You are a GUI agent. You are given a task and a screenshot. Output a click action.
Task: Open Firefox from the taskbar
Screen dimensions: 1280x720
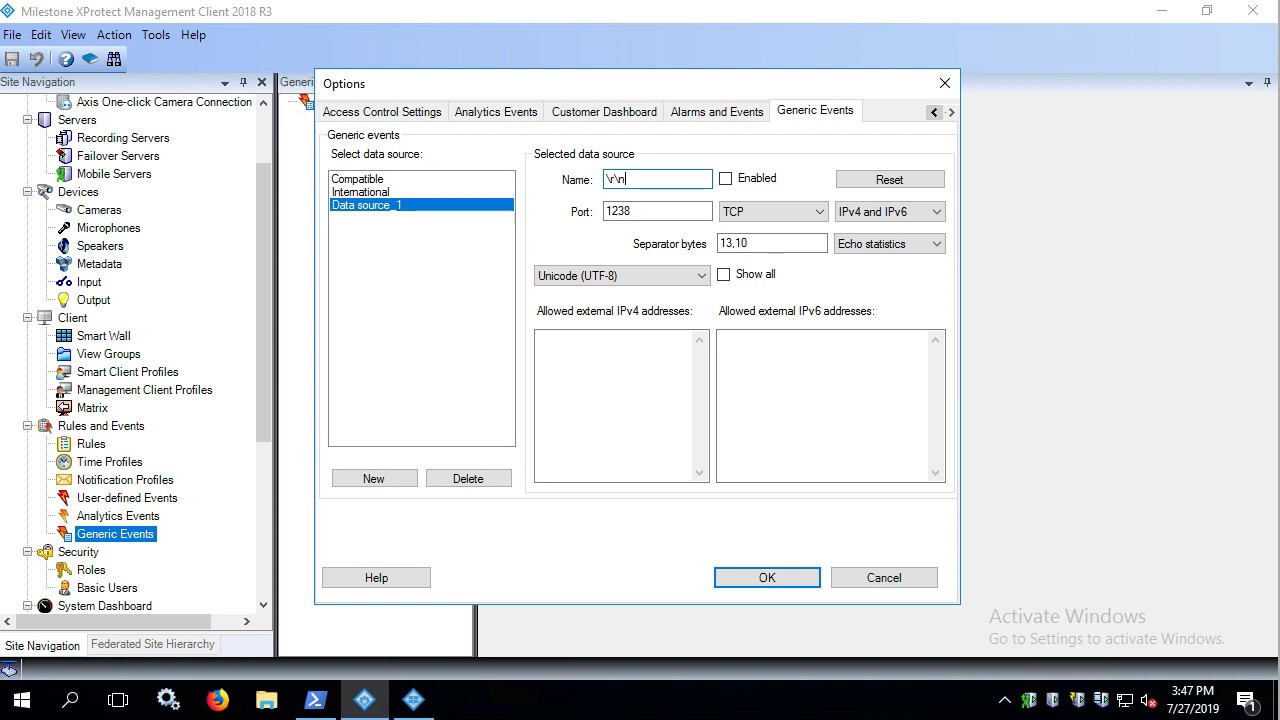coord(217,700)
